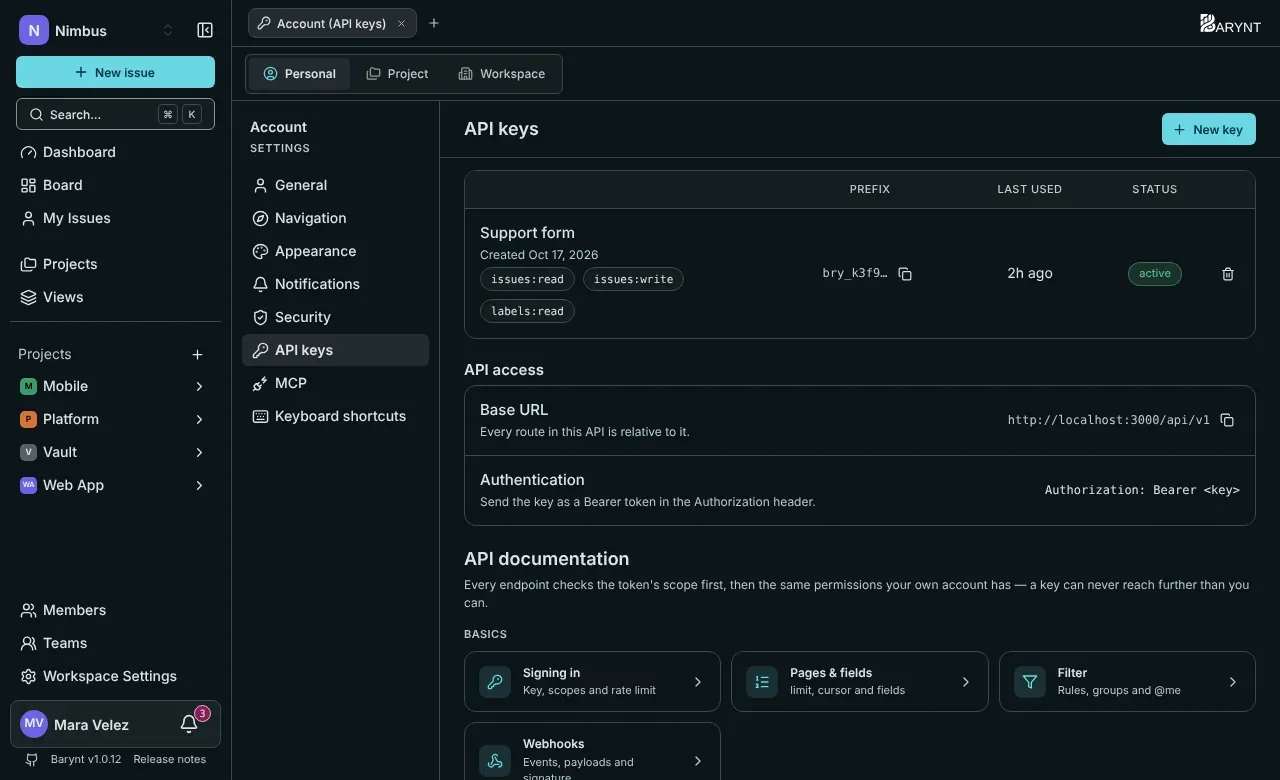This screenshot has height=780, width=1280.
Task: Open the Filter documentation card
Action: (1127, 682)
